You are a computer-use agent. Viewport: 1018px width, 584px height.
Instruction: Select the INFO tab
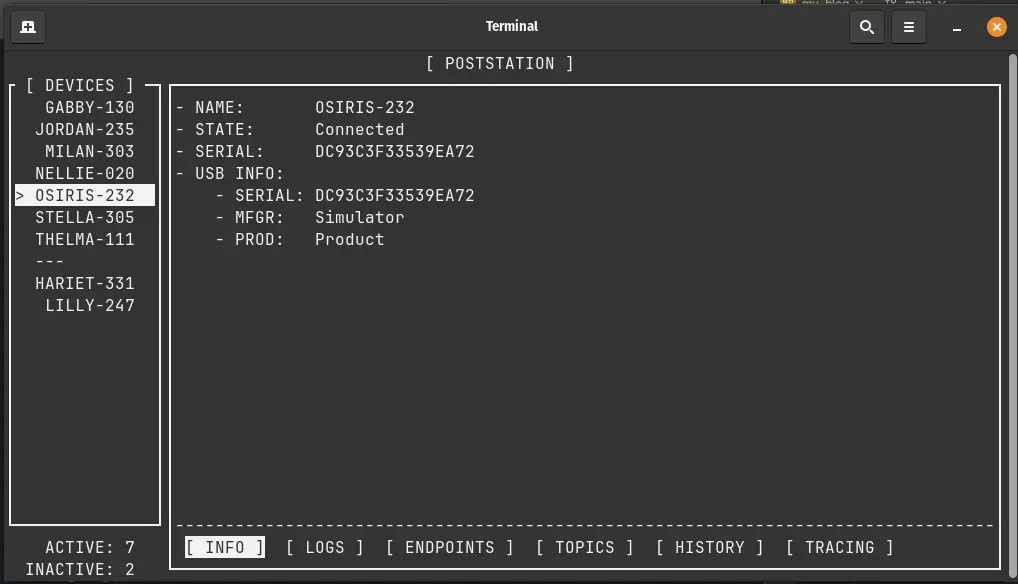[x=223, y=547]
